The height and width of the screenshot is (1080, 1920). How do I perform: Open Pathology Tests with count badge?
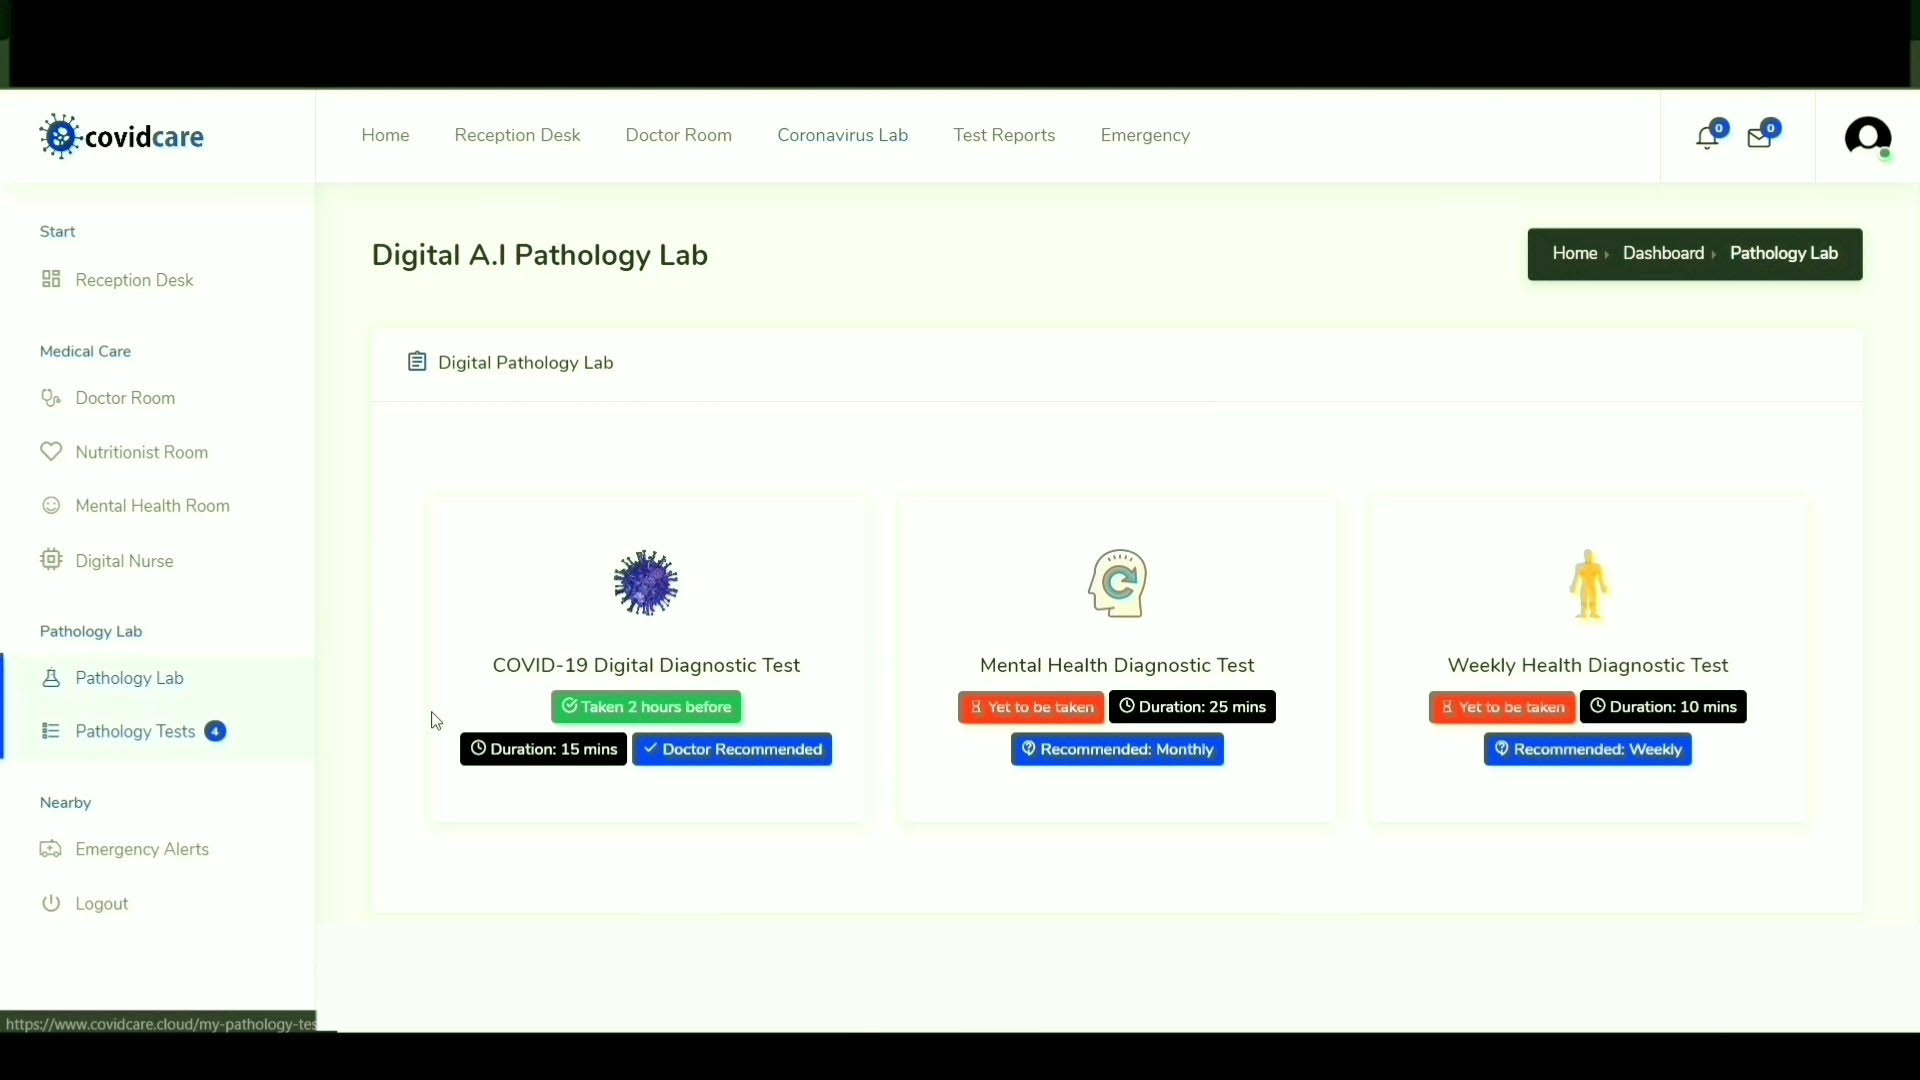click(x=135, y=731)
